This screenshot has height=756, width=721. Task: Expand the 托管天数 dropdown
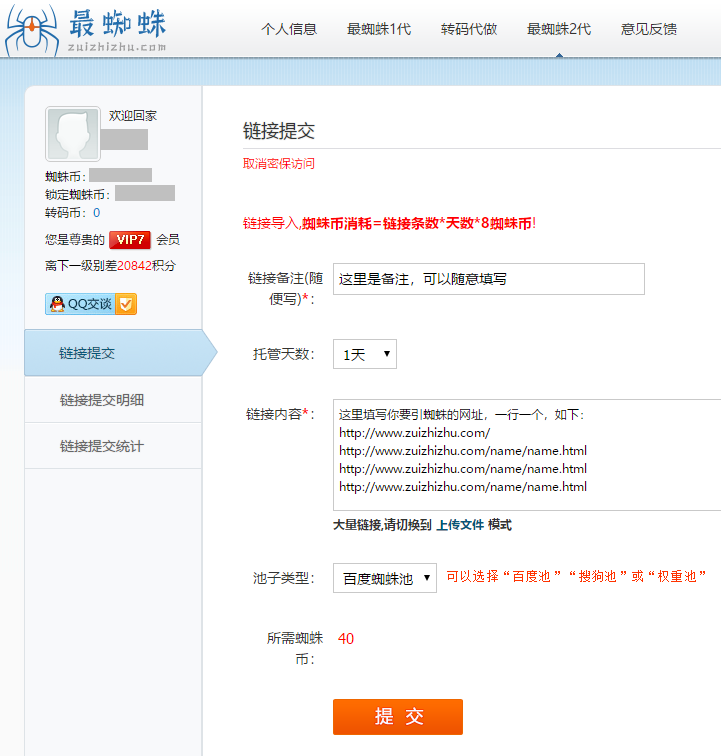click(364, 354)
